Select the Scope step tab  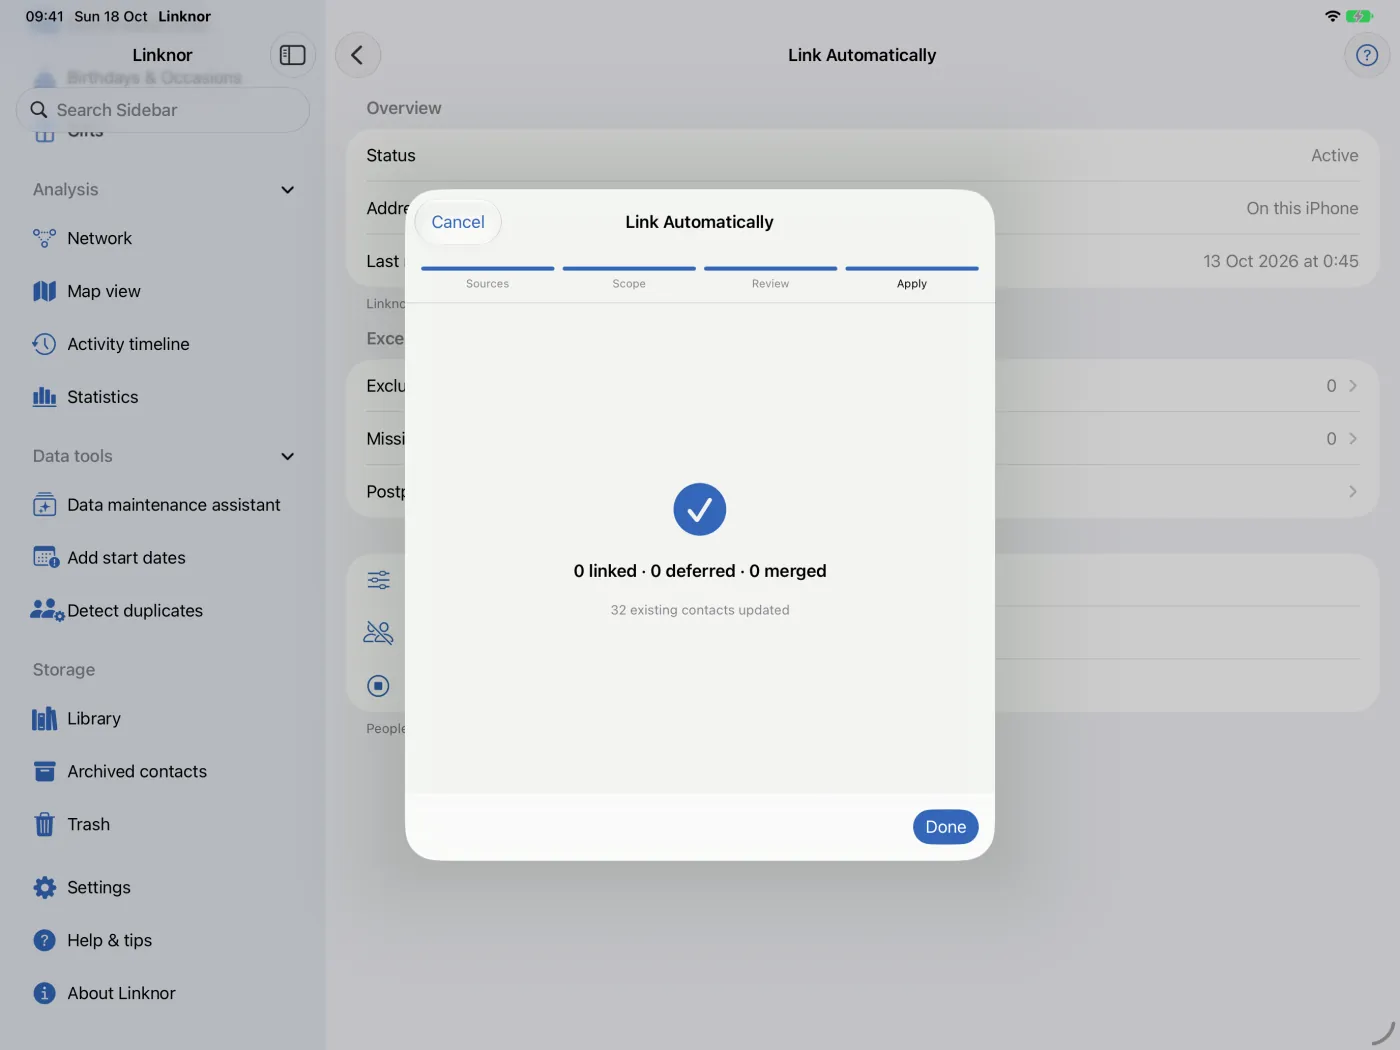point(629,278)
